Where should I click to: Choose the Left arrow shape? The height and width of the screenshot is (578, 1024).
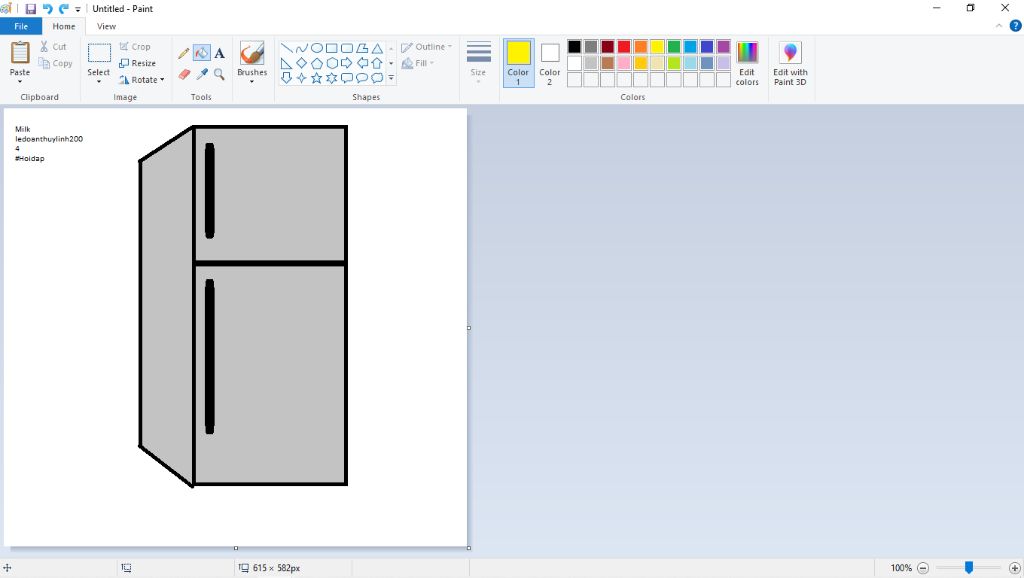[x=362, y=63]
